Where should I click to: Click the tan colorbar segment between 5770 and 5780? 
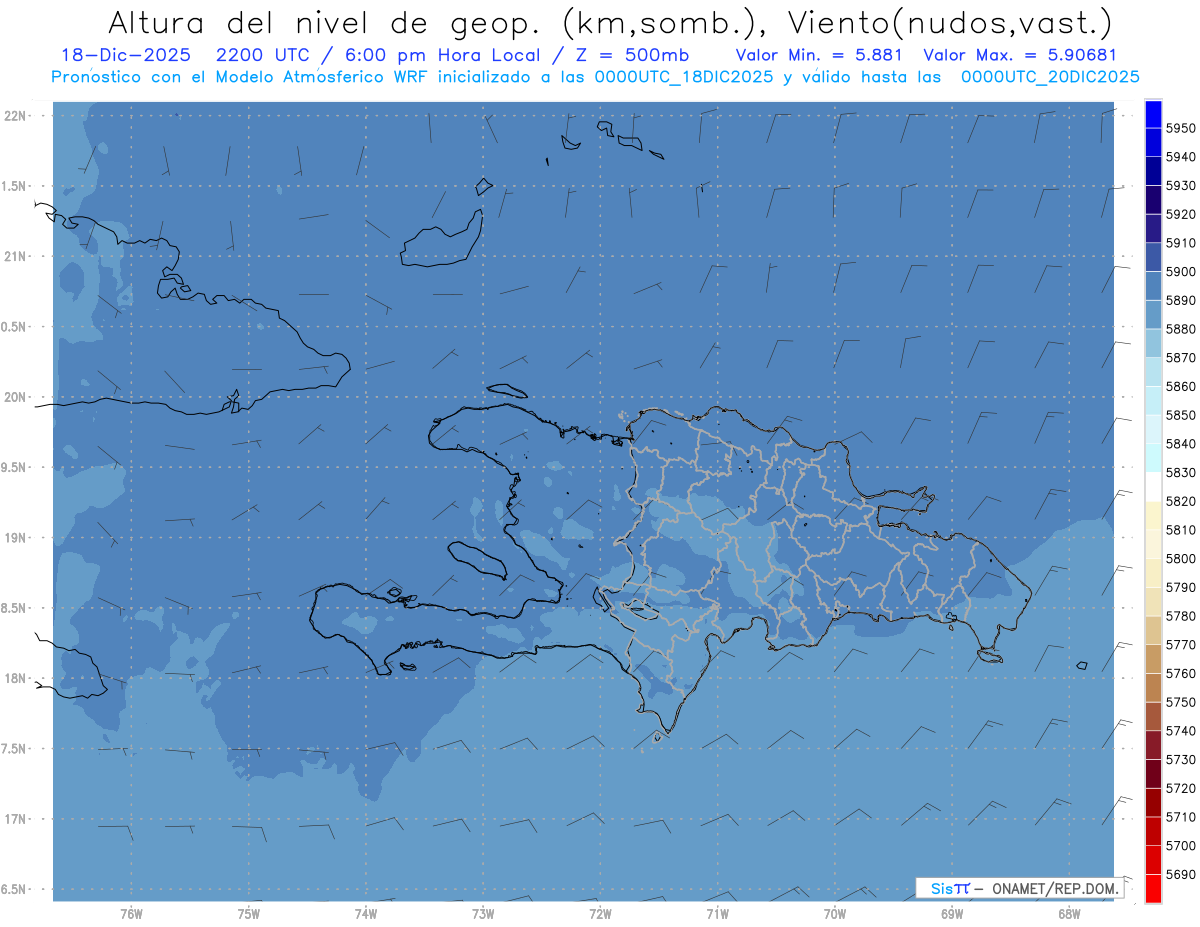1153,630
